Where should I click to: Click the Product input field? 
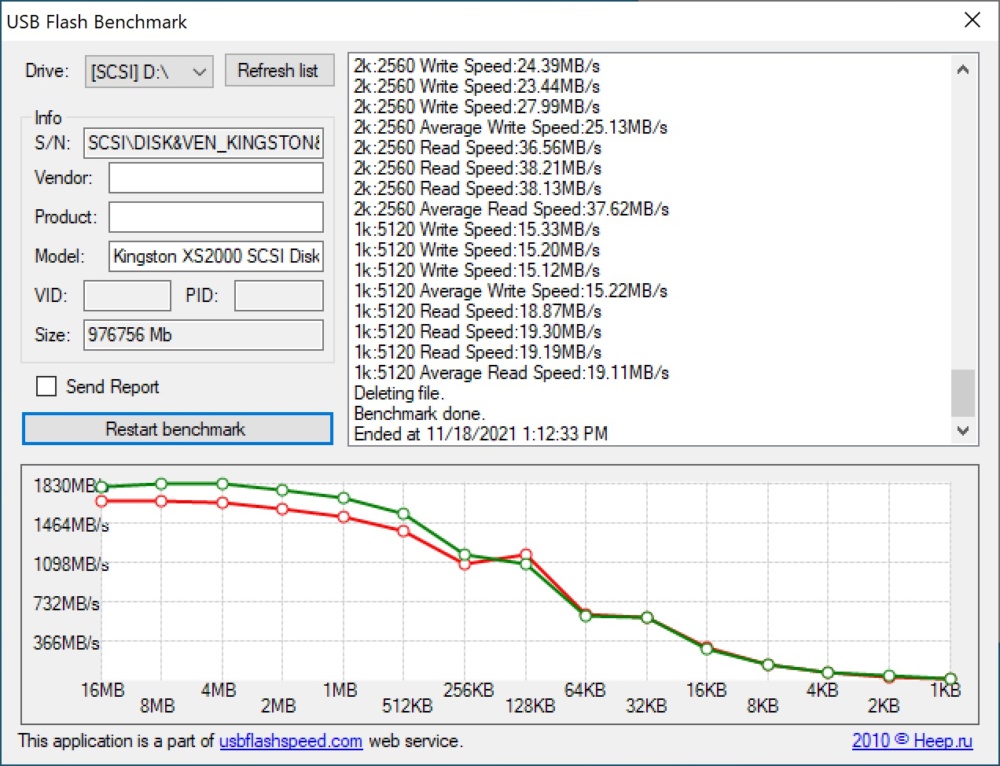pyautogui.click(x=216, y=217)
